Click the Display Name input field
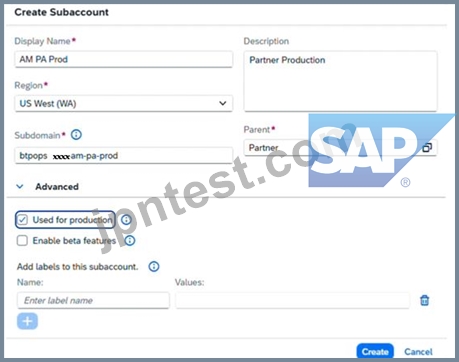Viewport: 459px width, 362px height. point(123,59)
